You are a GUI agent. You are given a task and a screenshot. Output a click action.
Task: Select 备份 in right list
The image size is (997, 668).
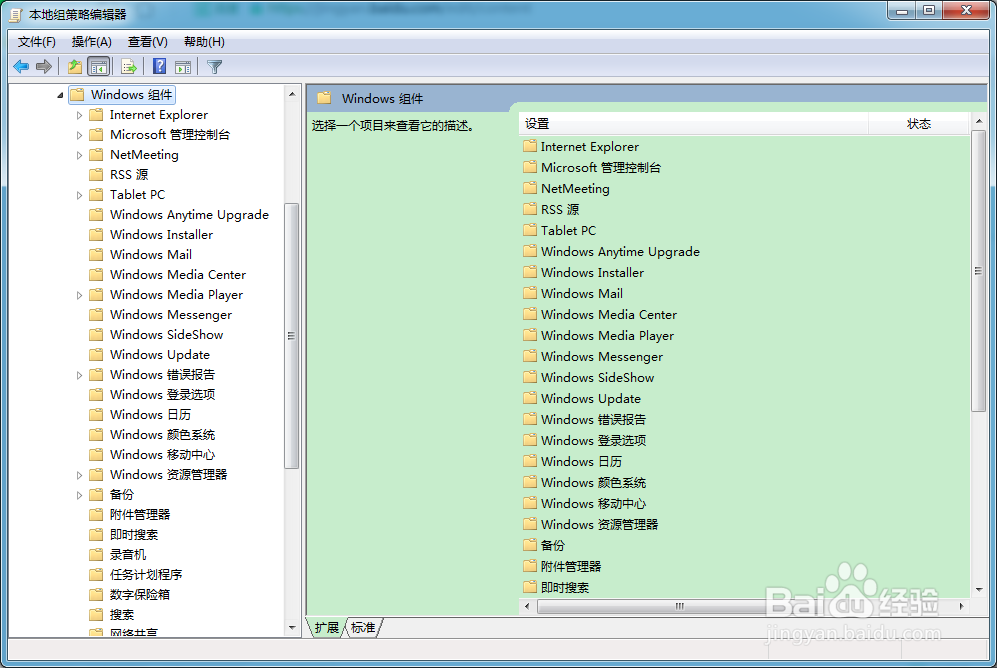[553, 545]
